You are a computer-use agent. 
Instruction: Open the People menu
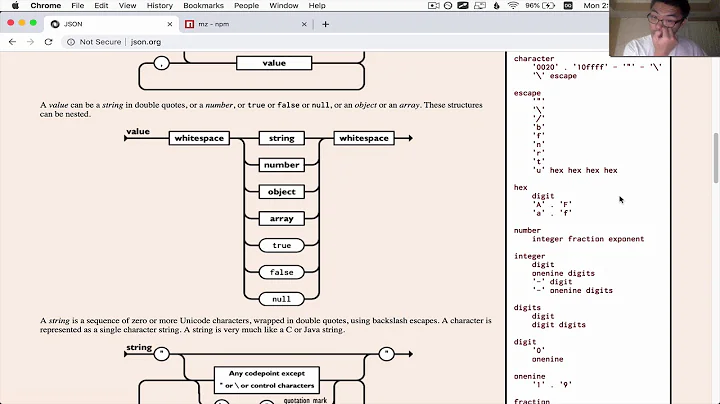coord(247,6)
